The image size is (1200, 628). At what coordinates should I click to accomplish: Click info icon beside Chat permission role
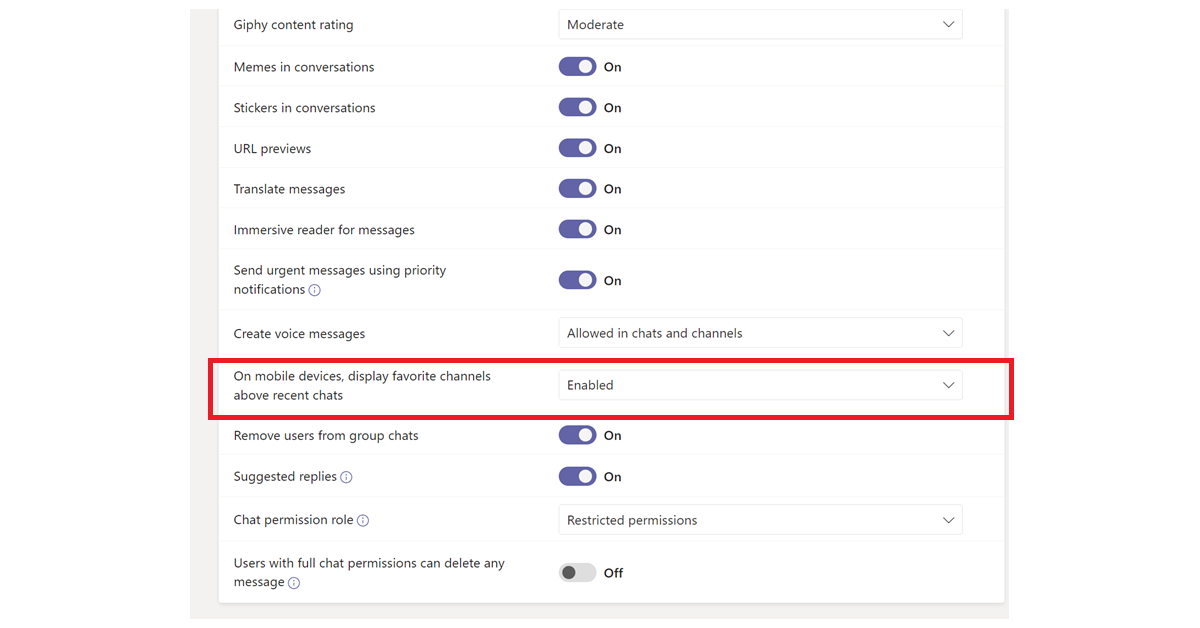363,521
